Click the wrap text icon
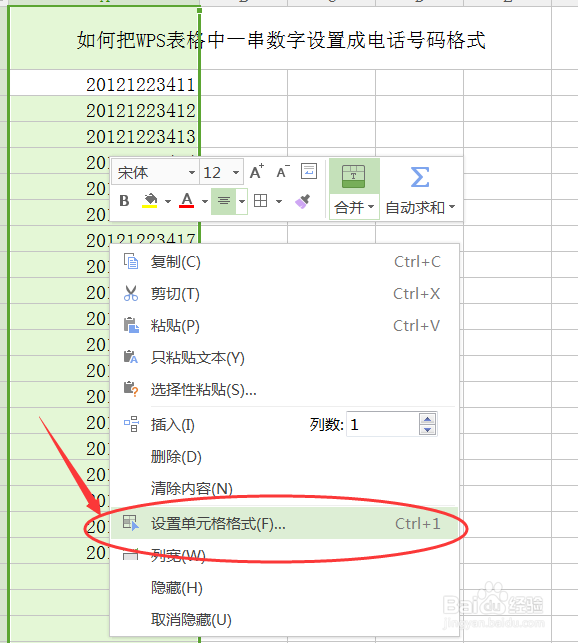This screenshot has width=578, height=643. tap(309, 171)
